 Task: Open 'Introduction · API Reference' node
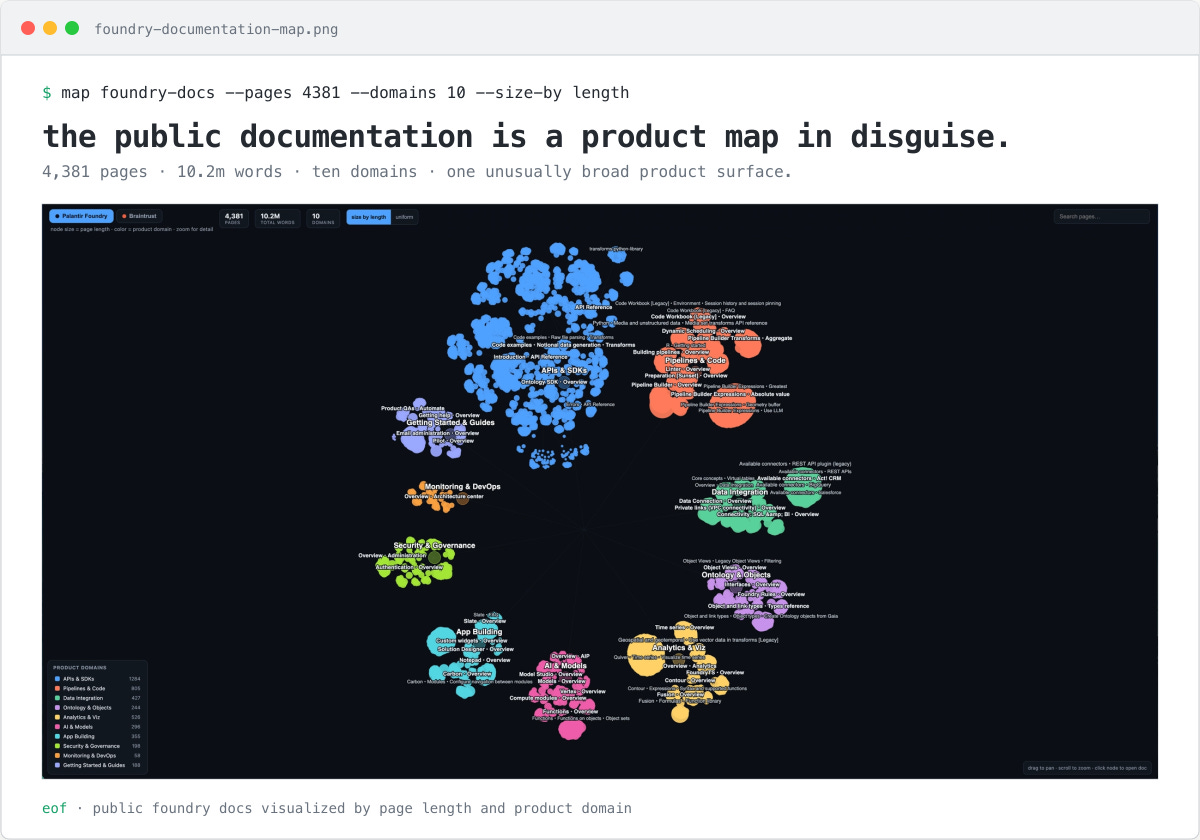[530, 357]
